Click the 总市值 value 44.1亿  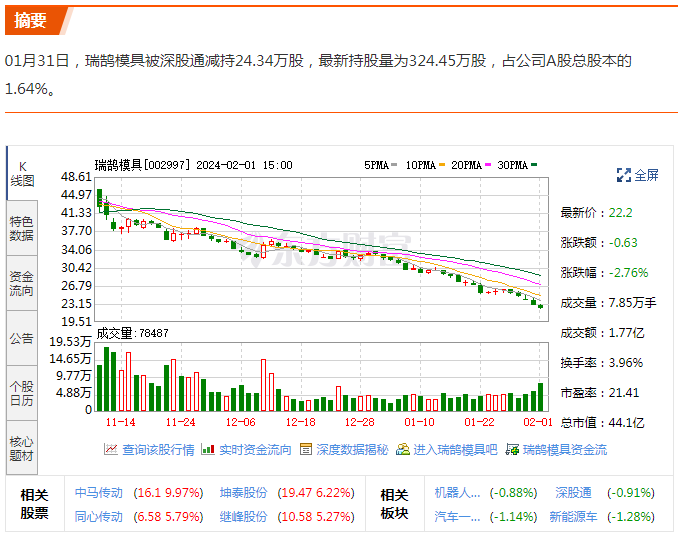pyautogui.click(x=626, y=423)
